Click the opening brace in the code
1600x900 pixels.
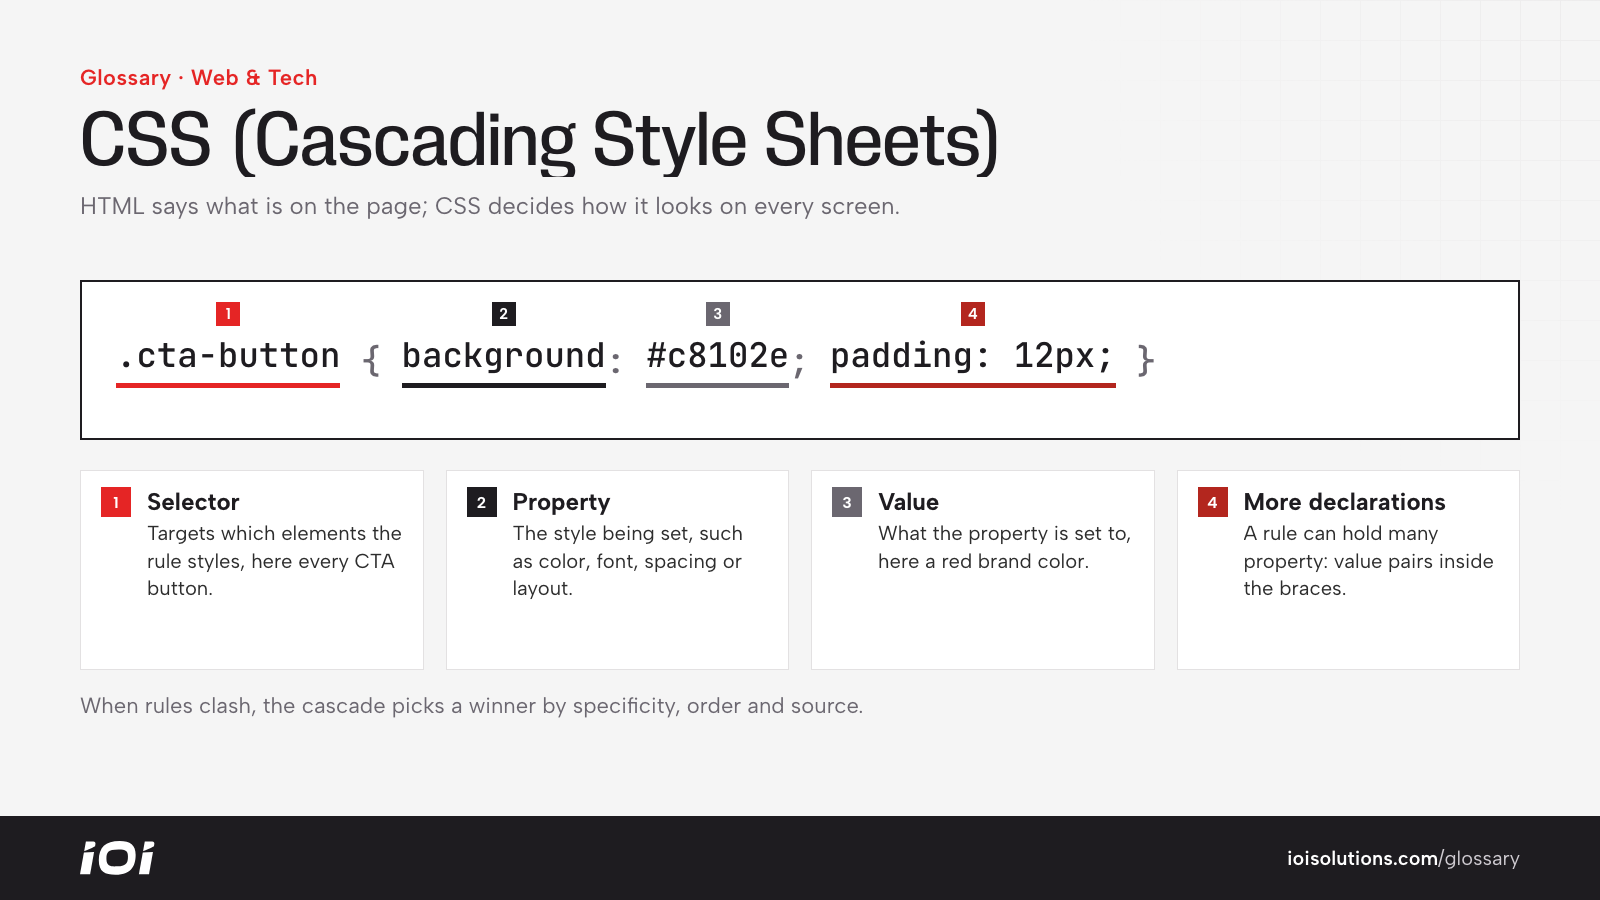(x=371, y=359)
